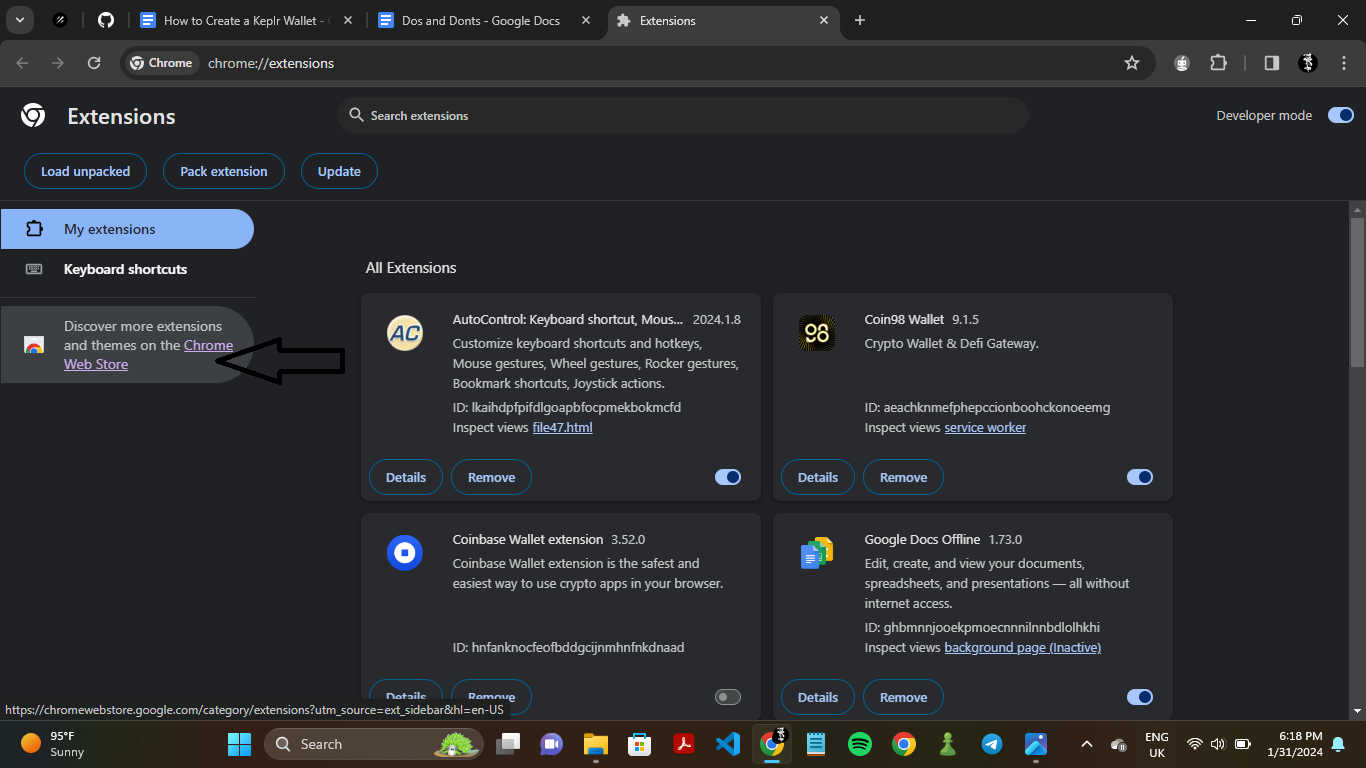The width and height of the screenshot is (1366, 768).
Task: Remove the Google Docs Offline extension
Action: 903,697
